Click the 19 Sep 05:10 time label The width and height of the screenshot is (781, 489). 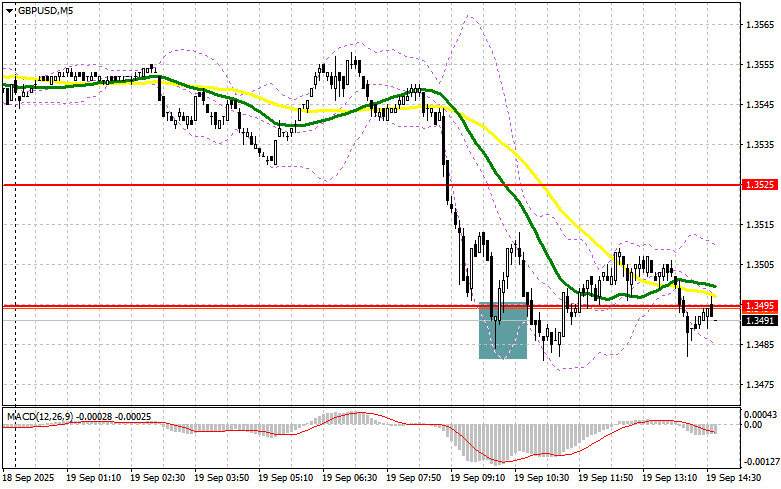(285, 478)
